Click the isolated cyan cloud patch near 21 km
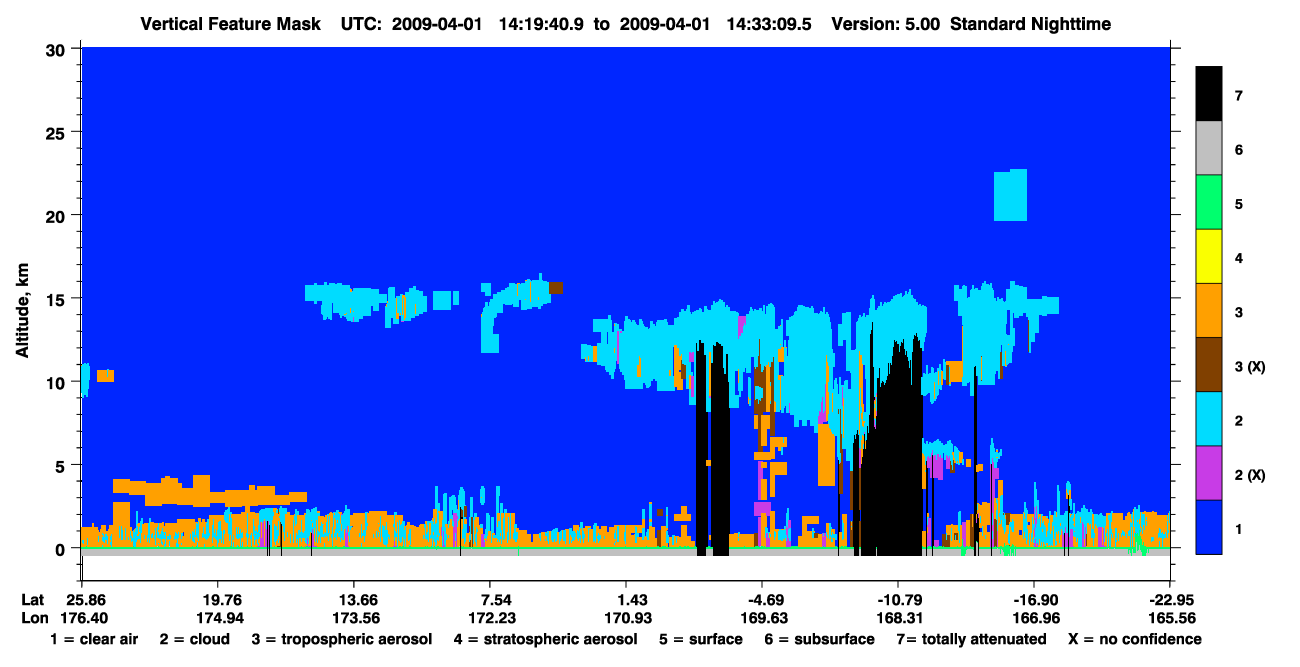The image size is (1300, 667). (1010, 195)
